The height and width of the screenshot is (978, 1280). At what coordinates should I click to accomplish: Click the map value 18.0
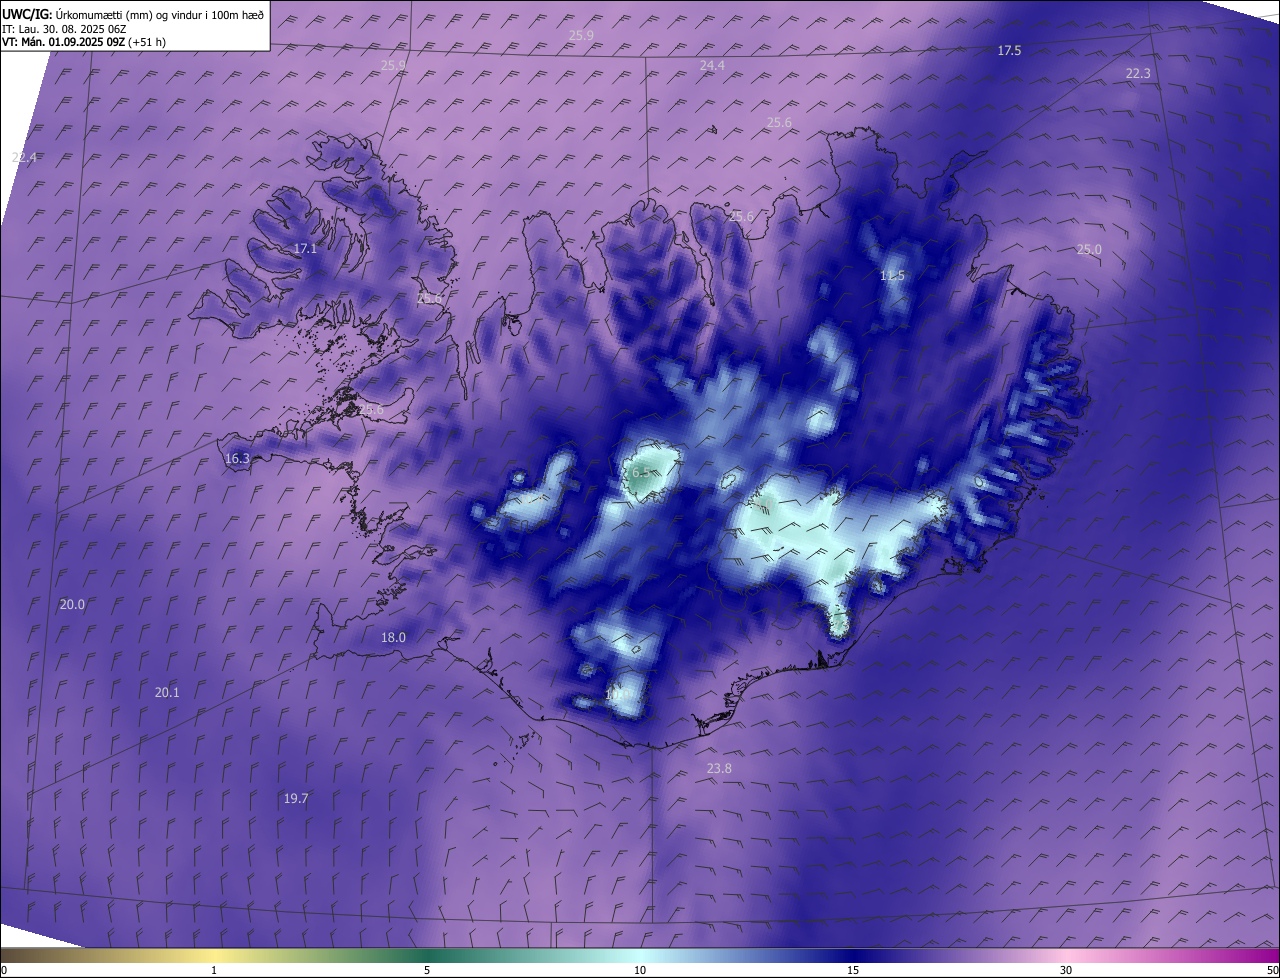pos(393,637)
